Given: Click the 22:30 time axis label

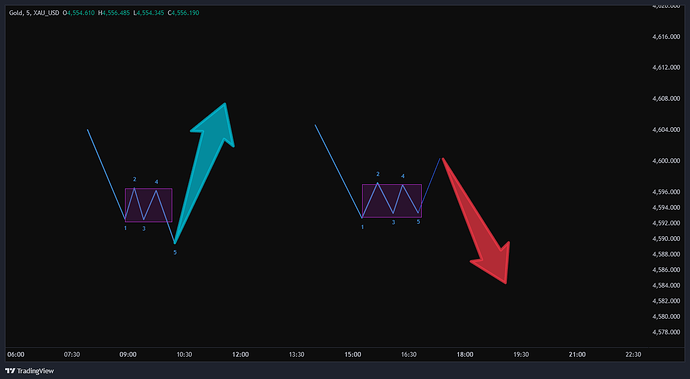Looking at the screenshot, I should [x=633, y=355].
